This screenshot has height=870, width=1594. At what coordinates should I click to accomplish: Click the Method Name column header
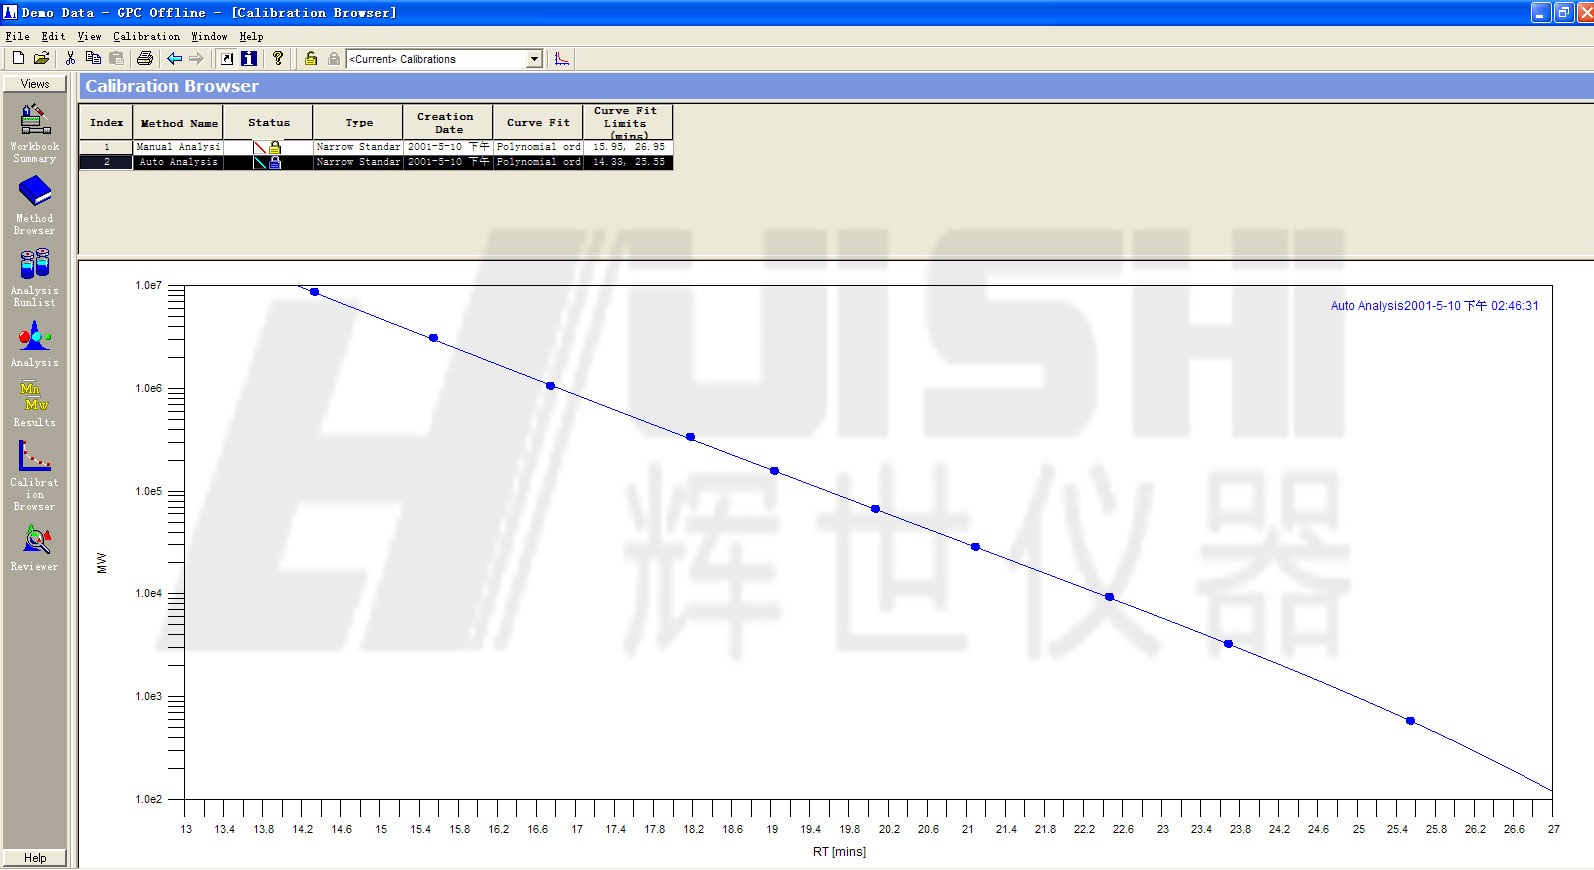(178, 123)
